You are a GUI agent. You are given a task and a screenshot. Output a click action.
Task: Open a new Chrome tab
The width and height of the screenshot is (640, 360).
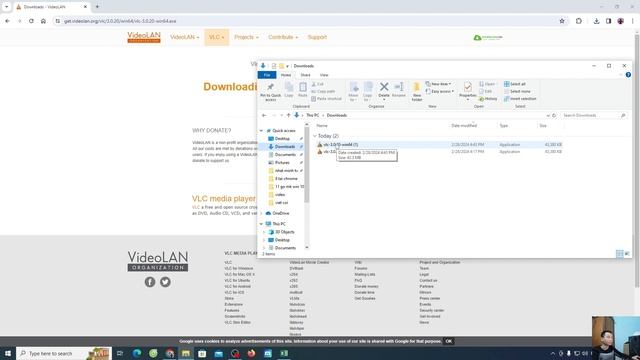(97, 7)
